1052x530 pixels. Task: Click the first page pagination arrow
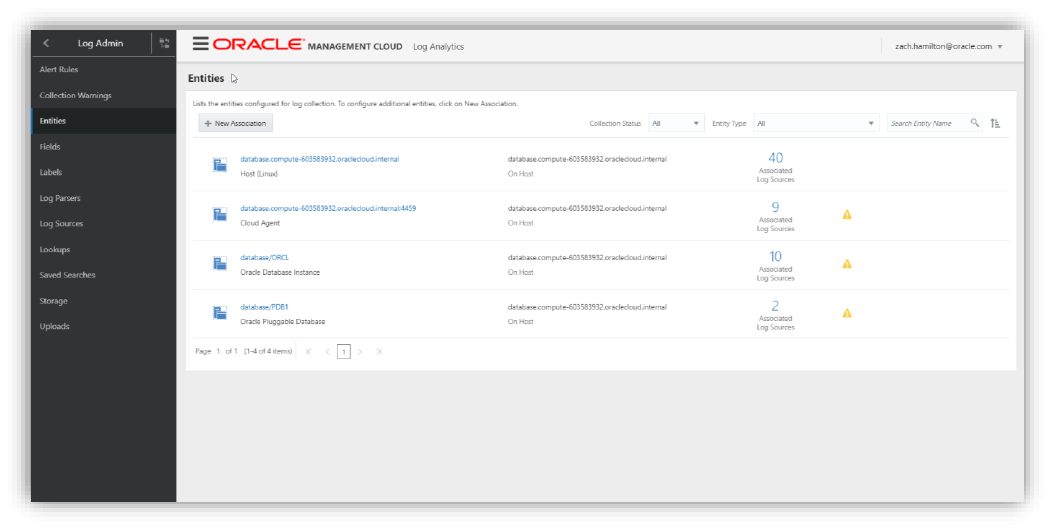[309, 352]
